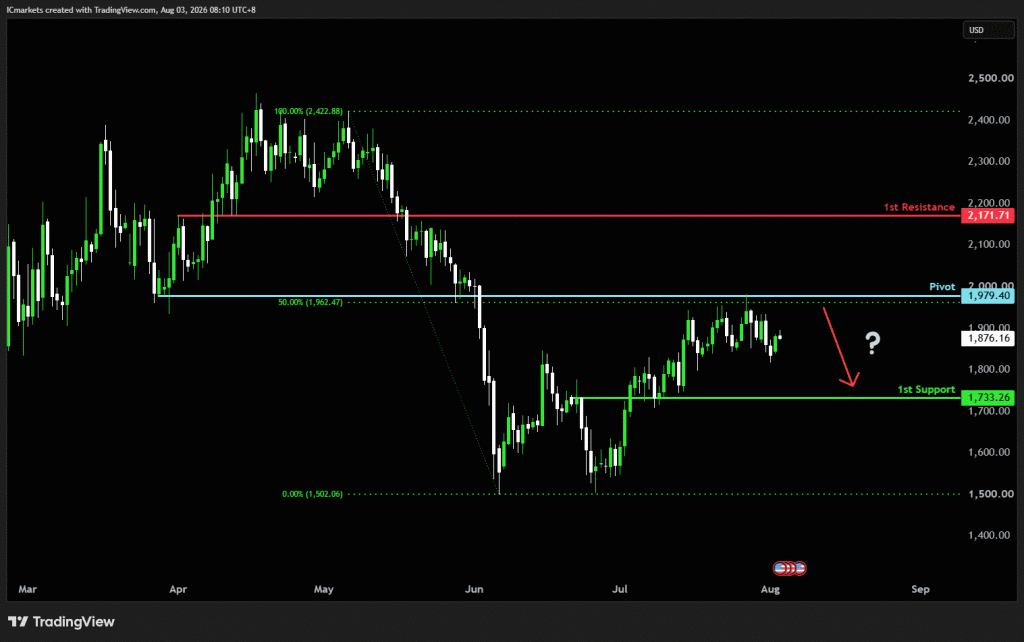Viewport: 1024px width, 642px height.
Task: Select the red downward arrow drawing
Action: coord(840,347)
